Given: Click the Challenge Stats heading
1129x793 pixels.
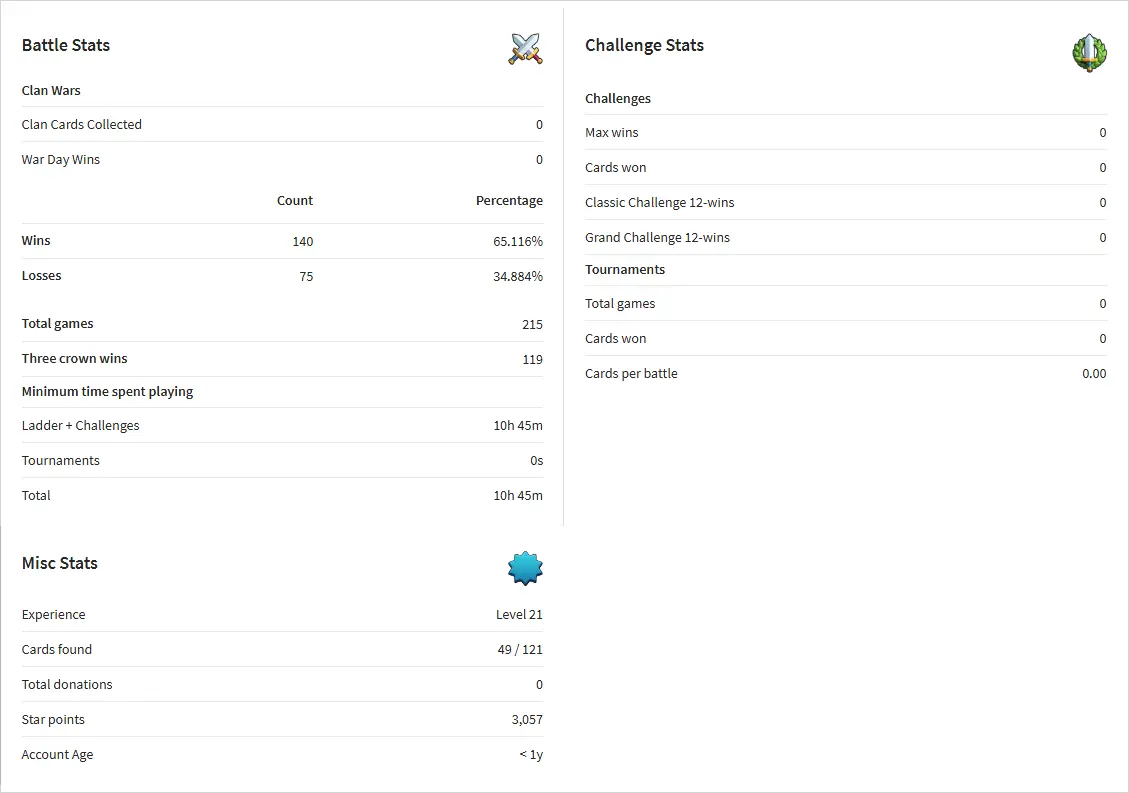Looking at the screenshot, I should (644, 45).
